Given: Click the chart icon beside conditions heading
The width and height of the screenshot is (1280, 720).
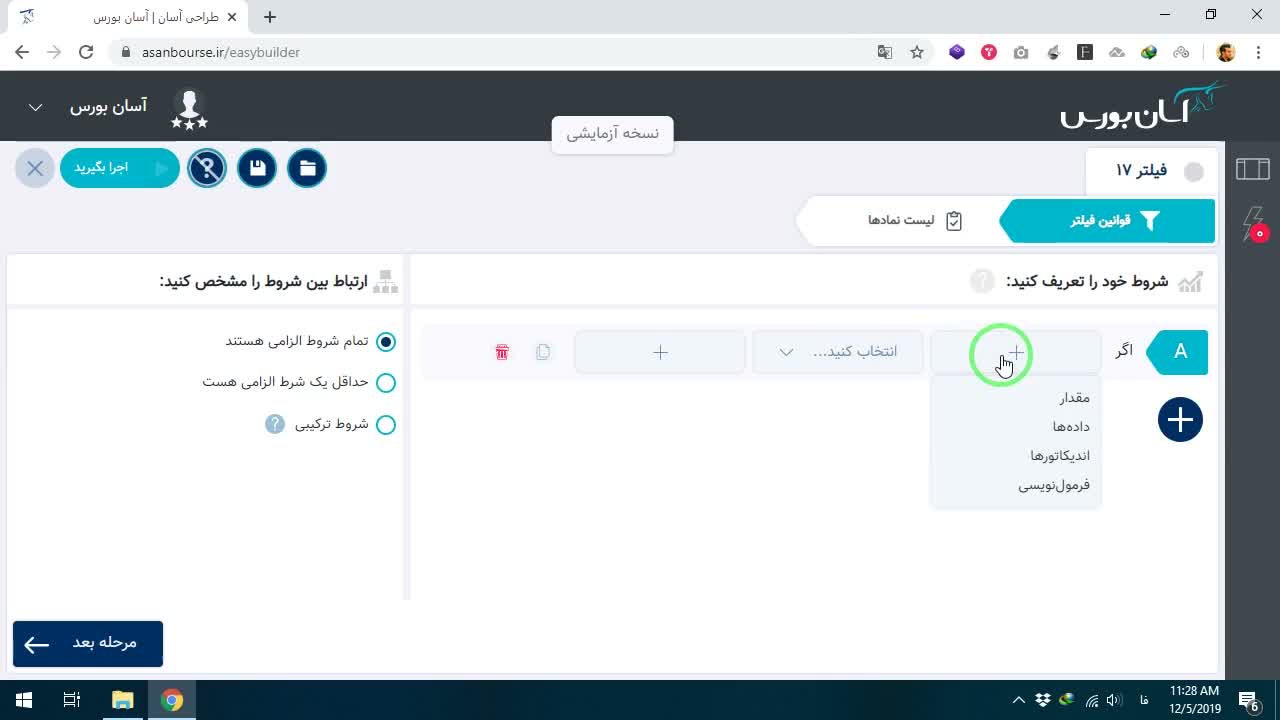Looking at the screenshot, I should pos(1190,282).
